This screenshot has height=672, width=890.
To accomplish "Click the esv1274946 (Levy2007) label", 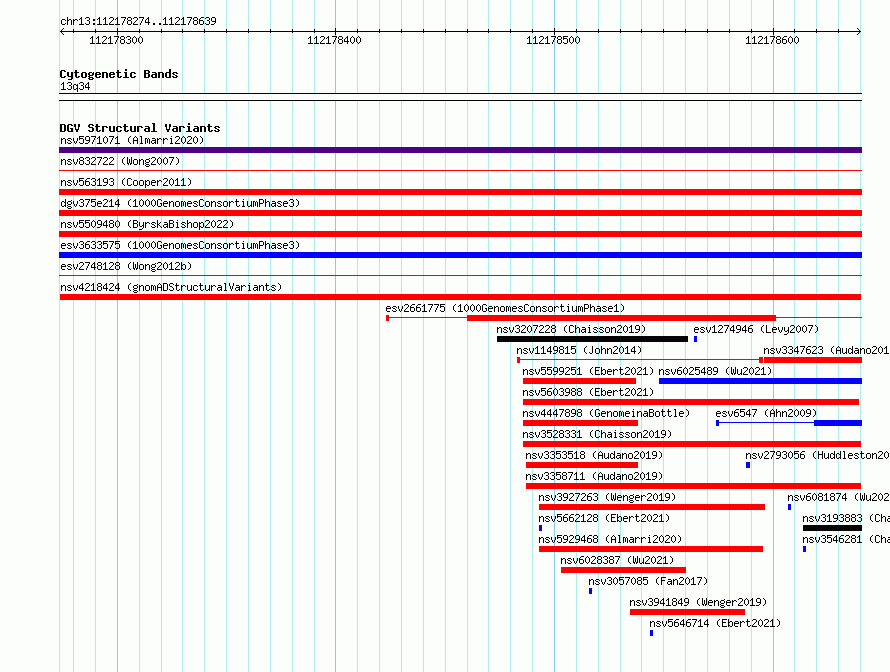I will [x=755, y=329].
